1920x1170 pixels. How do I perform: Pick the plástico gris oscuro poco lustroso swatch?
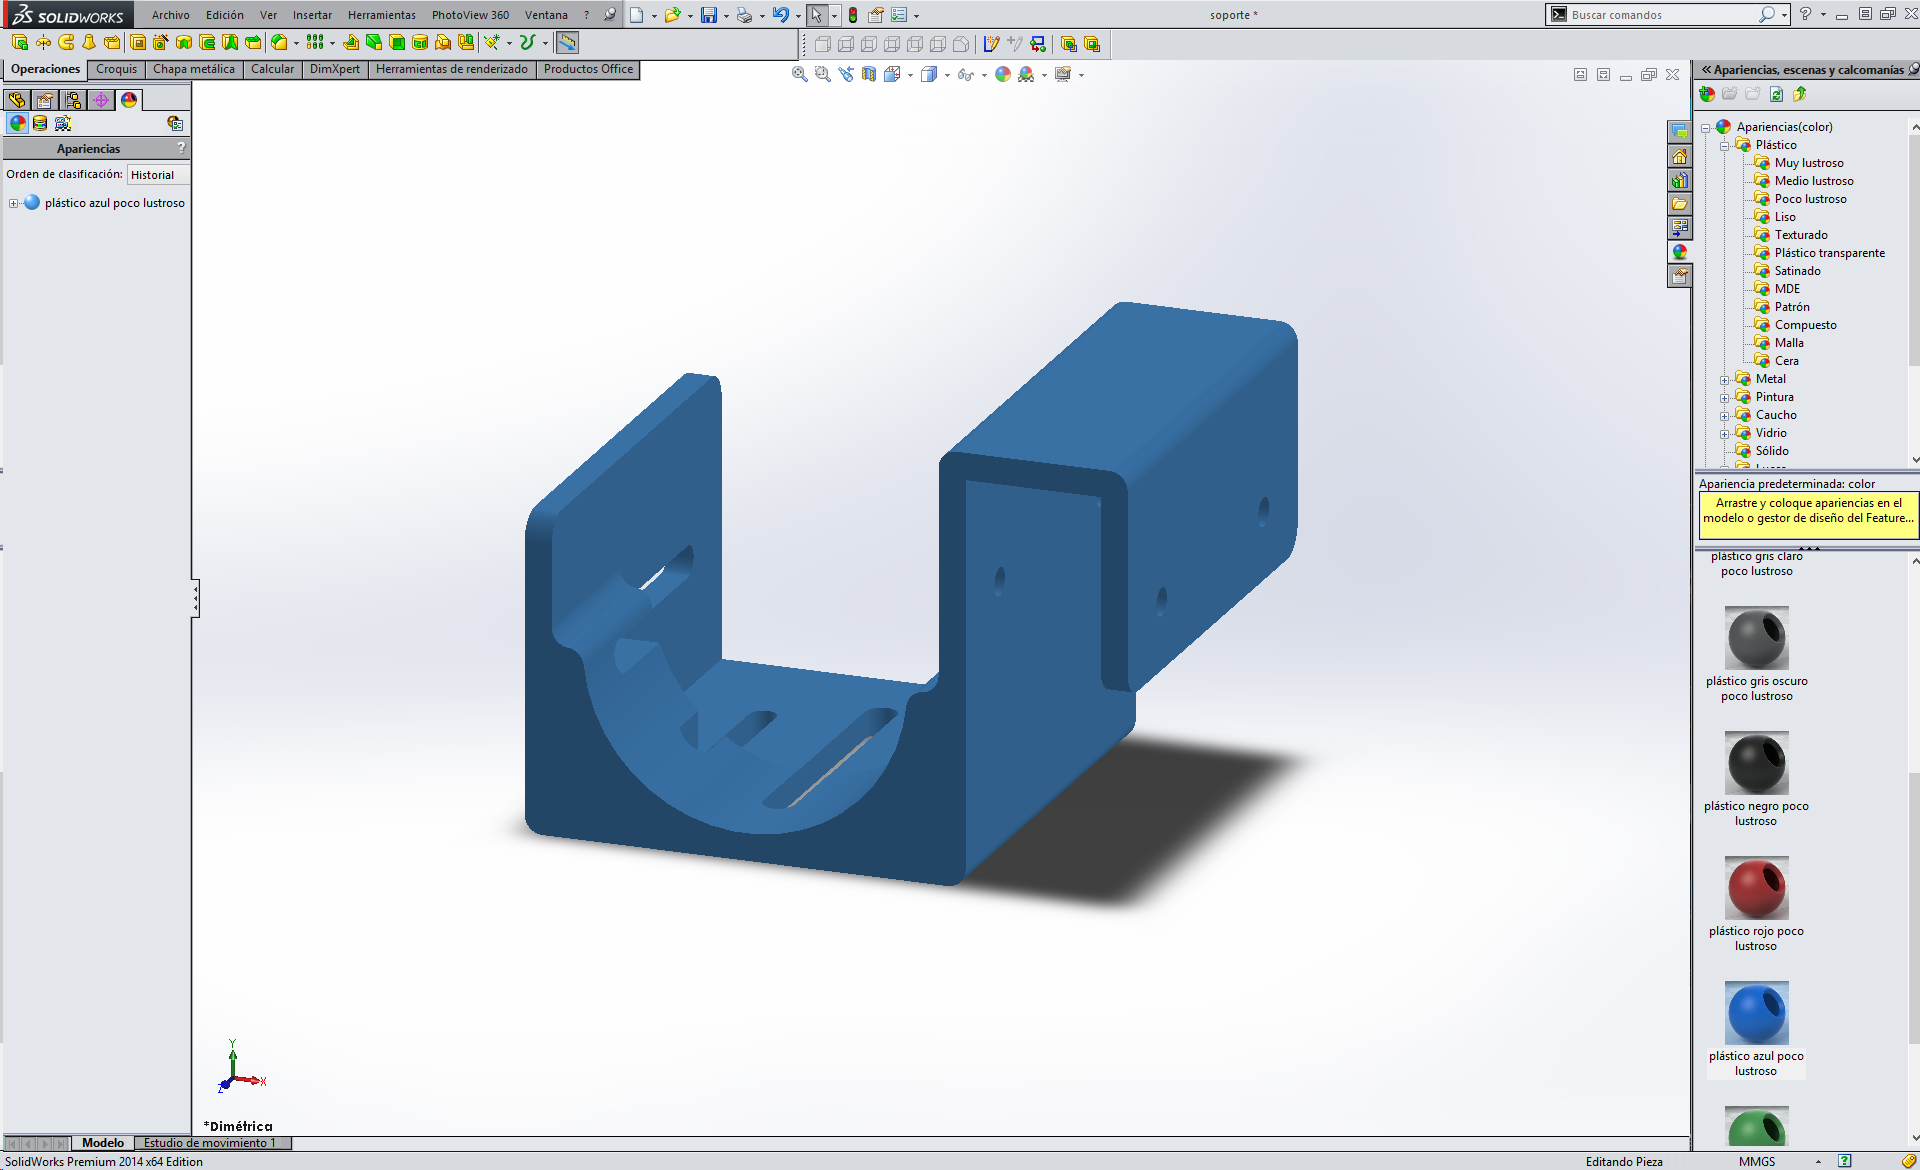click(1757, 638)
